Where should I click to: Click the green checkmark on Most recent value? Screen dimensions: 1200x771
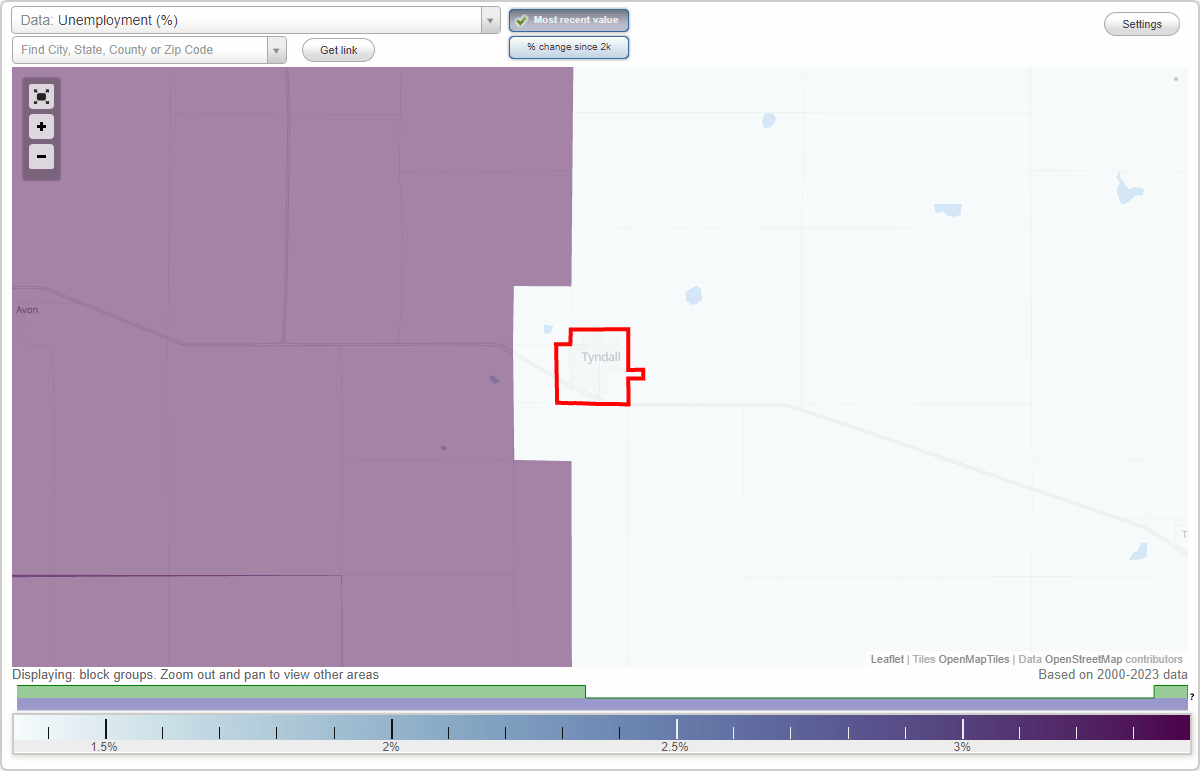(x=521, y=19)
